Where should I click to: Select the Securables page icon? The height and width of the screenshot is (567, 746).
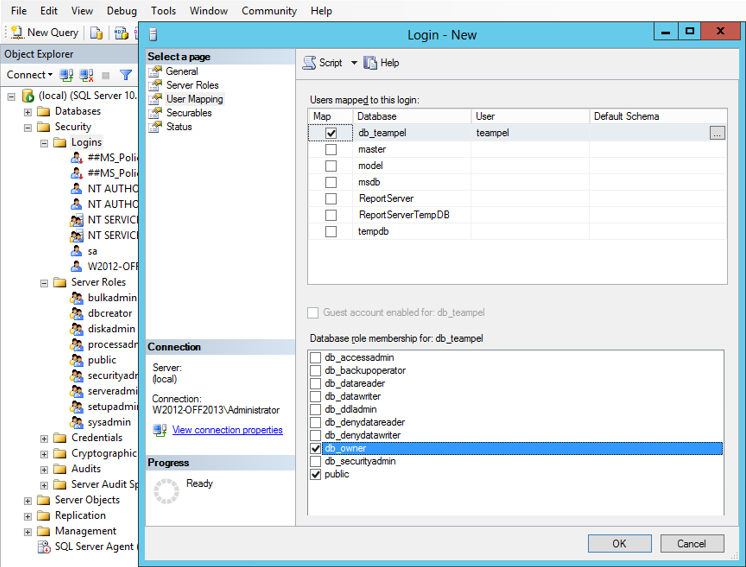155,113
